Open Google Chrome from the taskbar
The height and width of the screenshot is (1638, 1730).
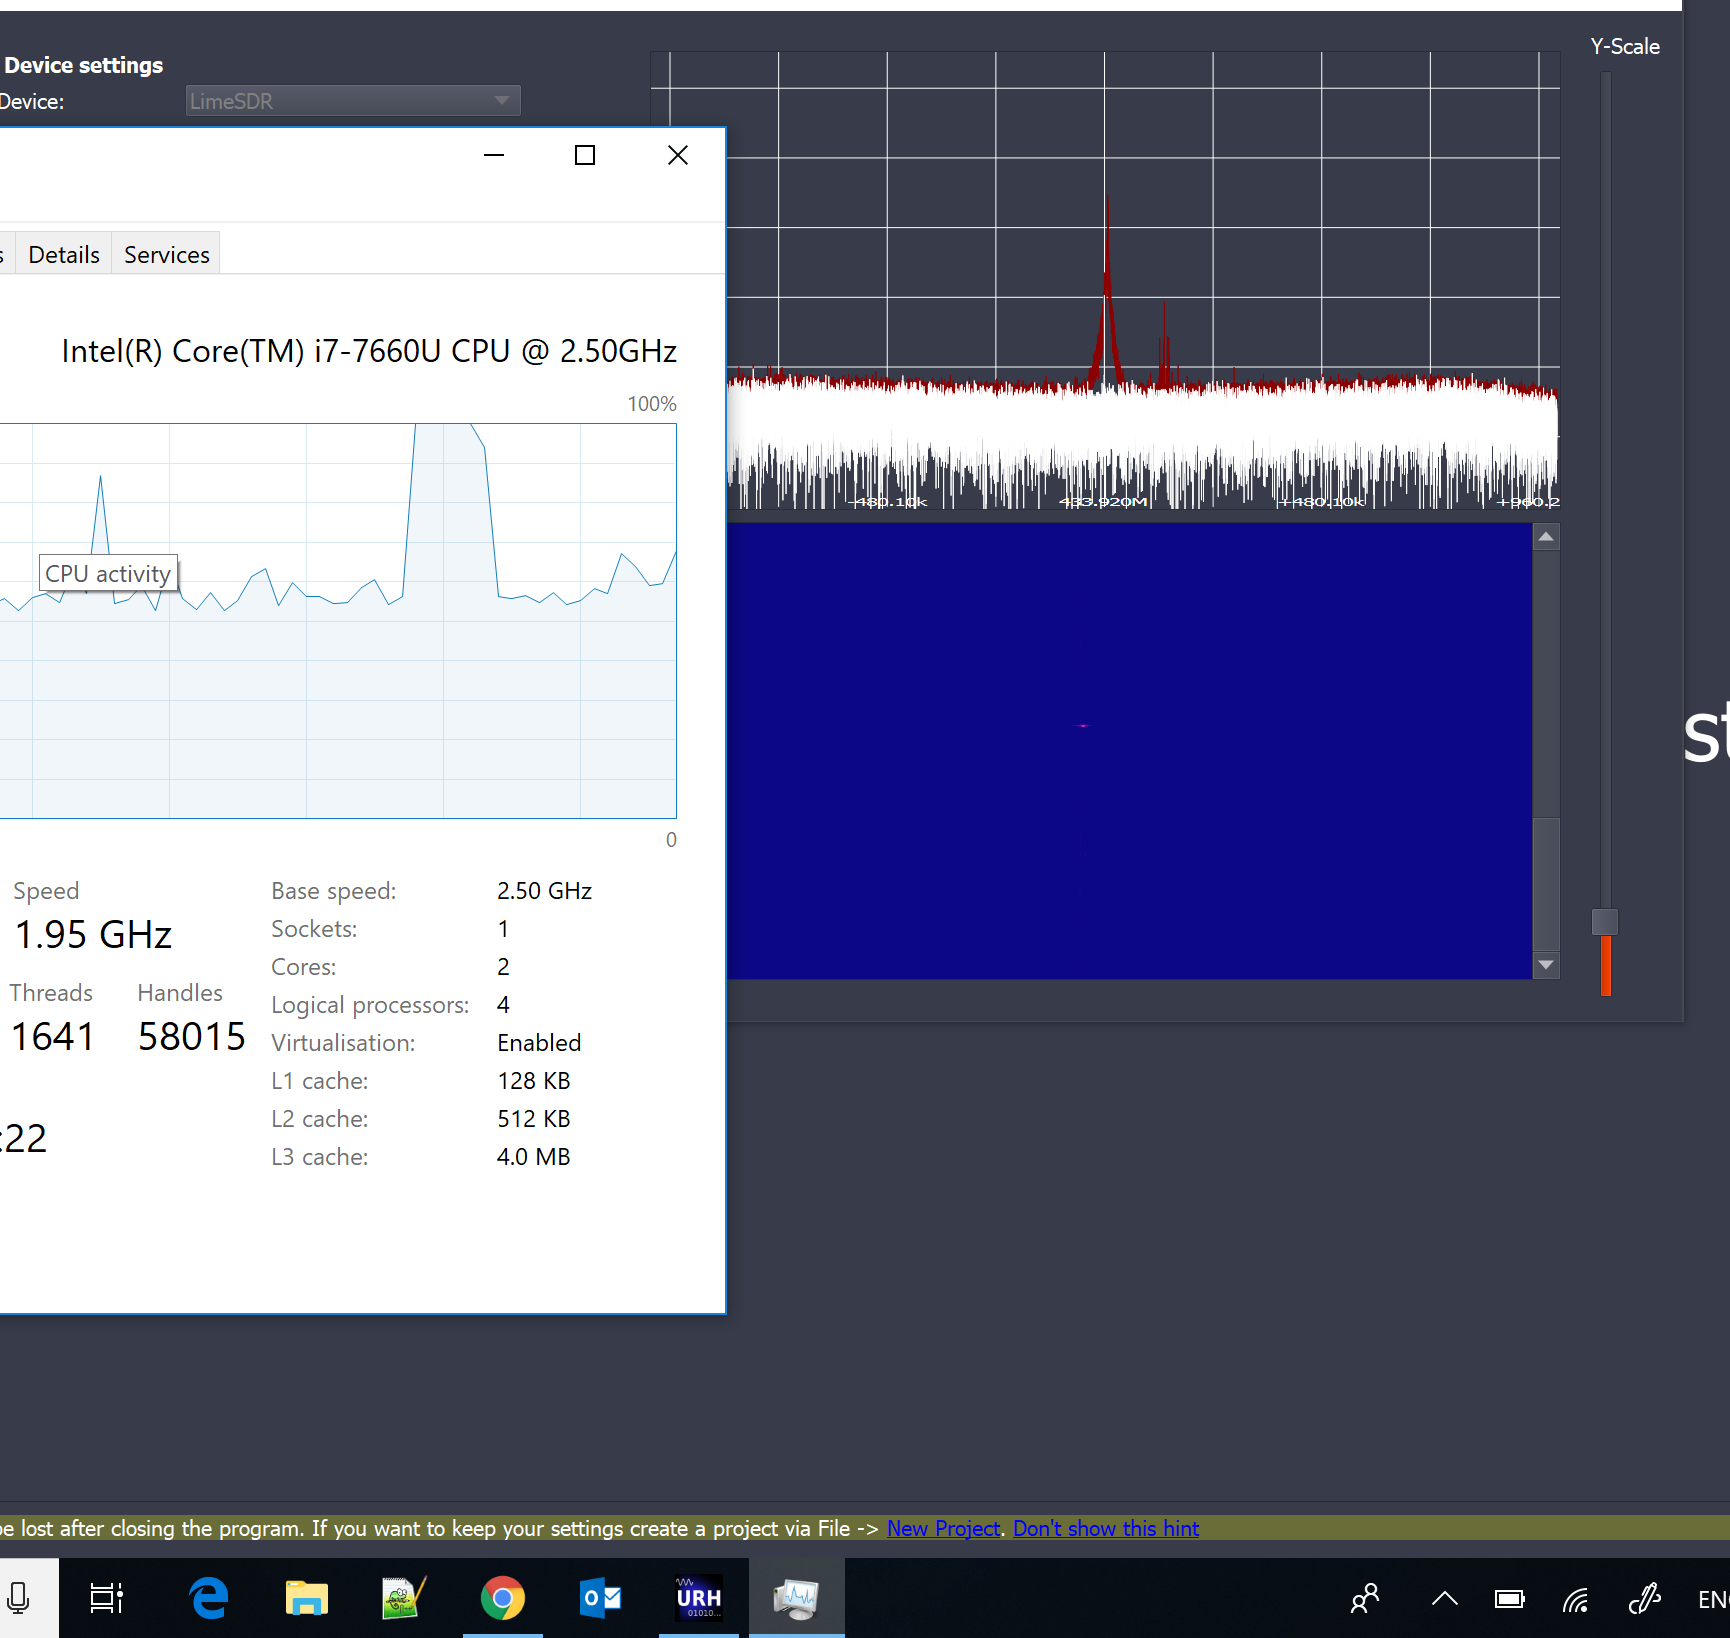503,1597
